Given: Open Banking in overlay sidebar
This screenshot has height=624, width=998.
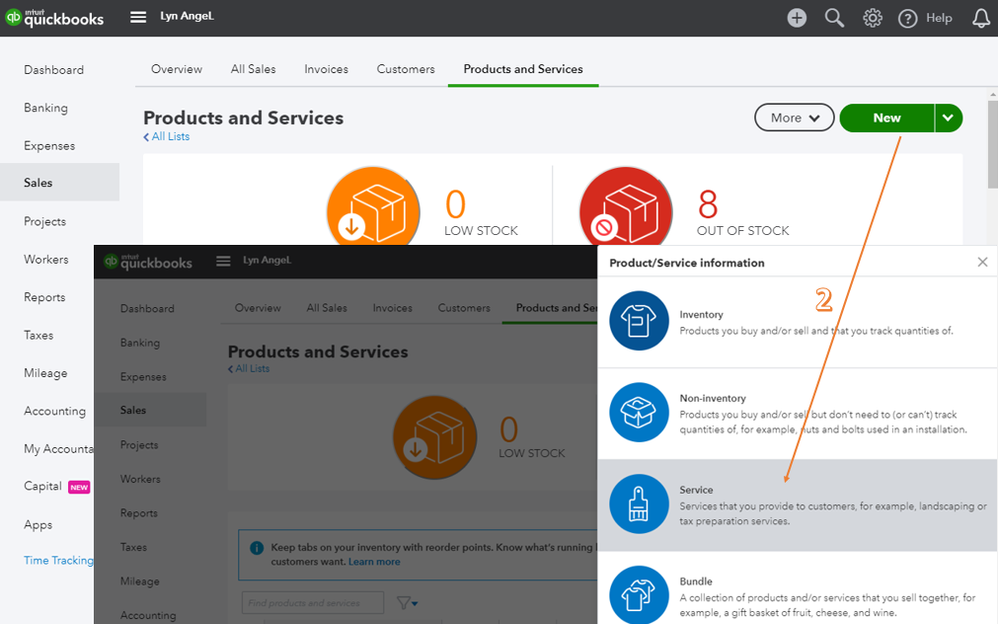Looking at the screenshot, I should (140, 343).
